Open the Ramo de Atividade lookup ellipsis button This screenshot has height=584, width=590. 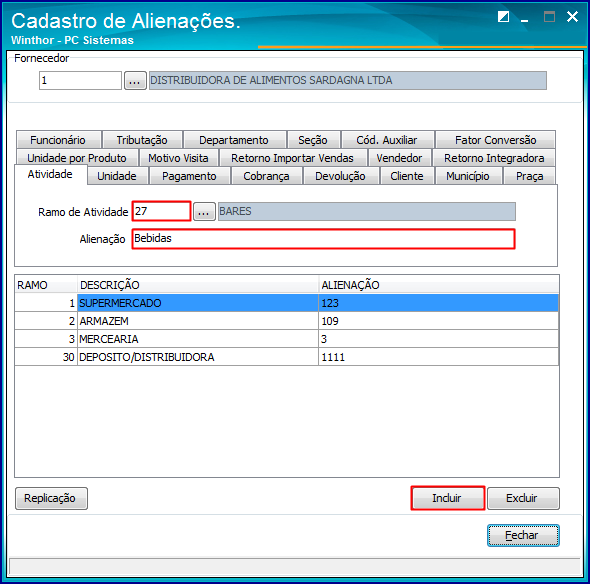pyautogui.click(x=204, y=211)
